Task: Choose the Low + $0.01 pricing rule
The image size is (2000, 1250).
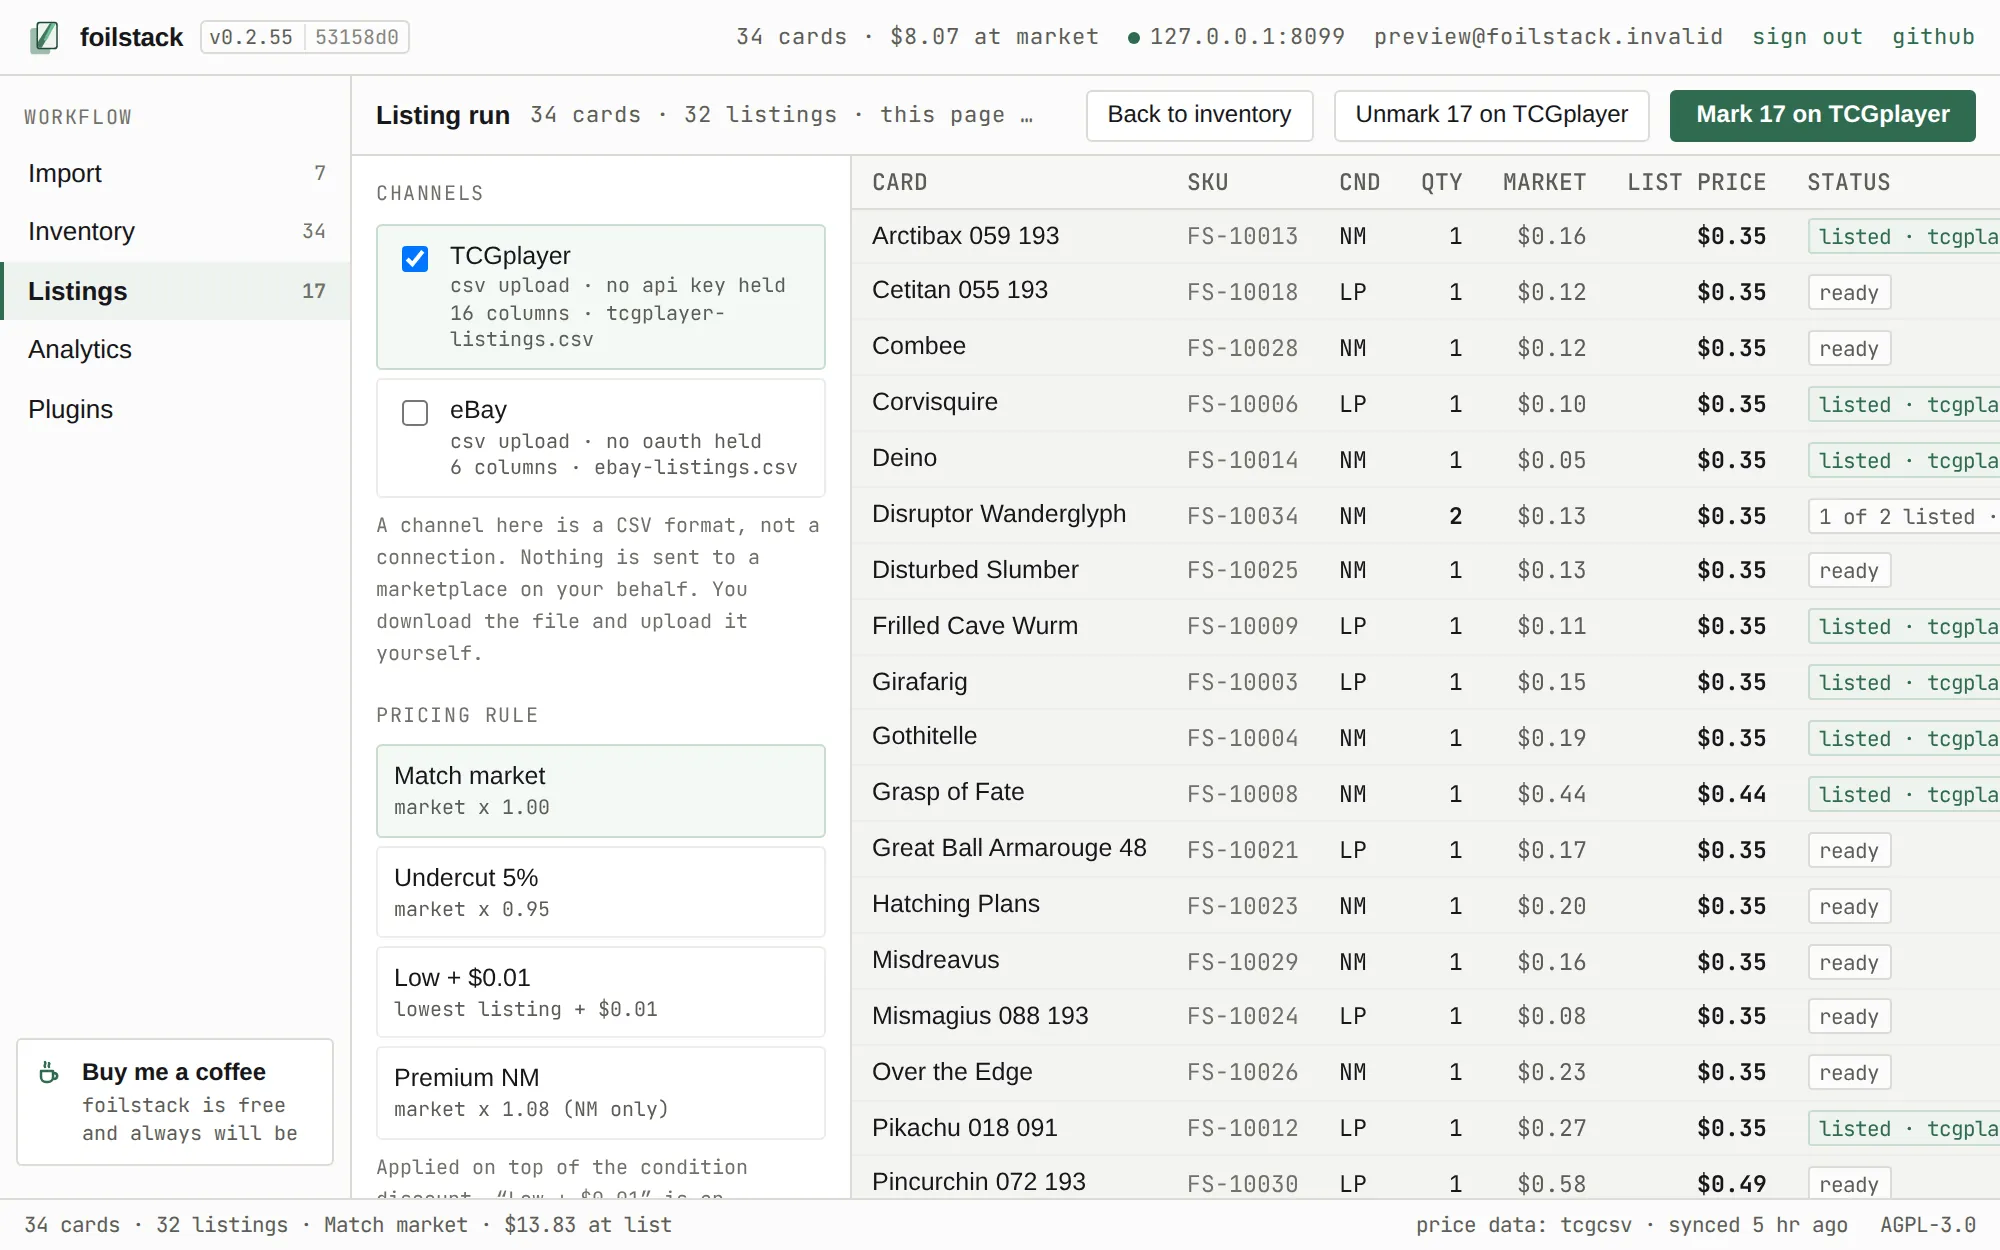Action: [601, 992]
